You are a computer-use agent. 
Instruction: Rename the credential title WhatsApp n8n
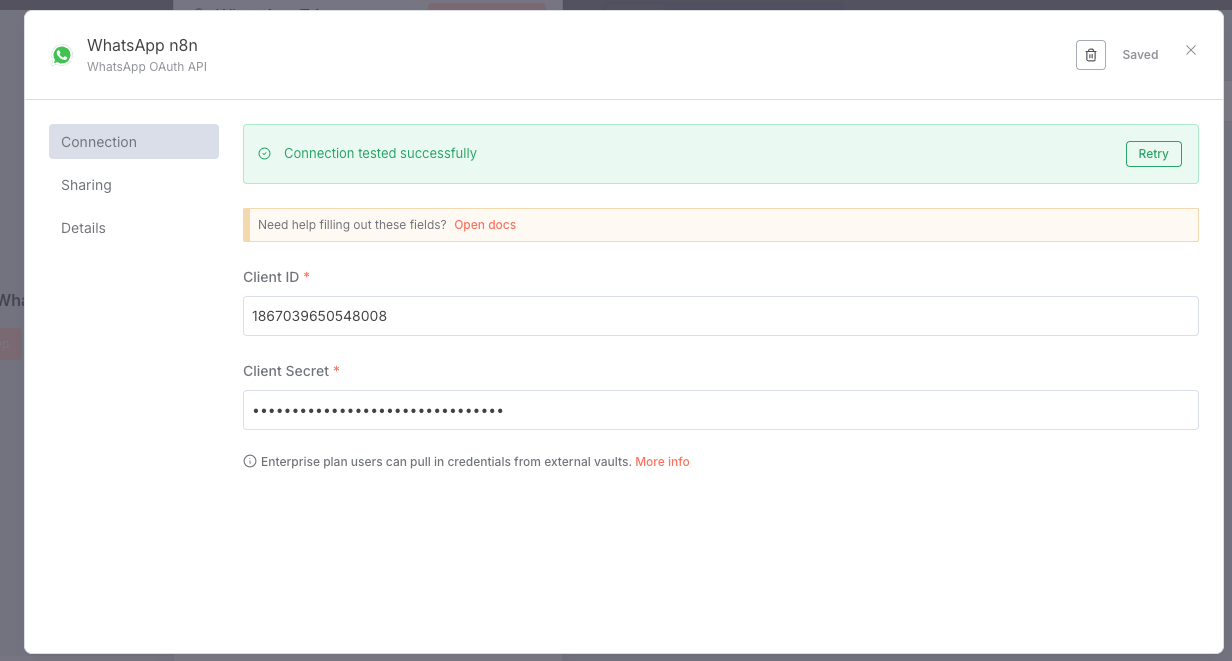[x=142, y=45]
